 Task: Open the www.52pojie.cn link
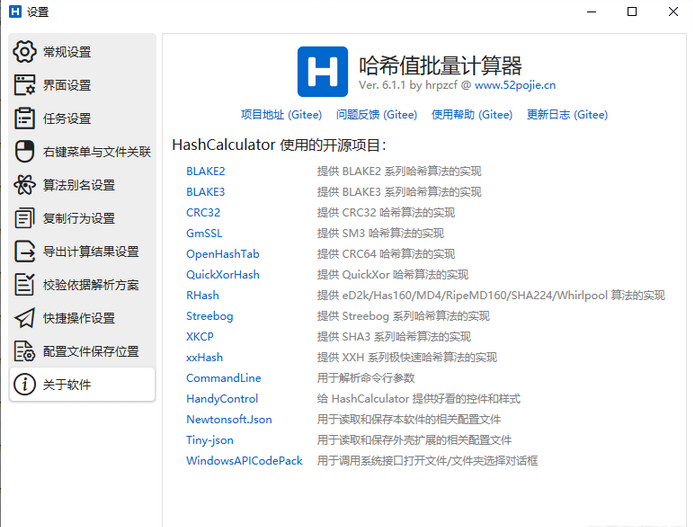[515, 85]
